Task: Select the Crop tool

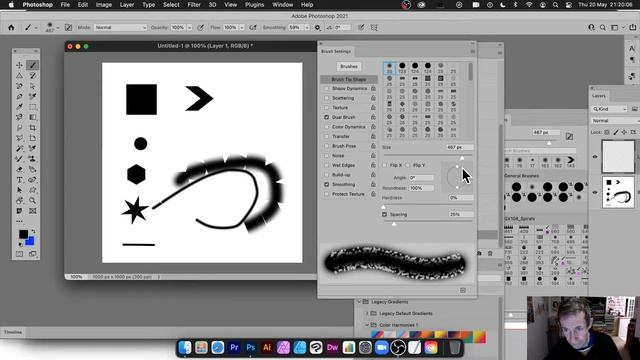Action: click(33, 128)
